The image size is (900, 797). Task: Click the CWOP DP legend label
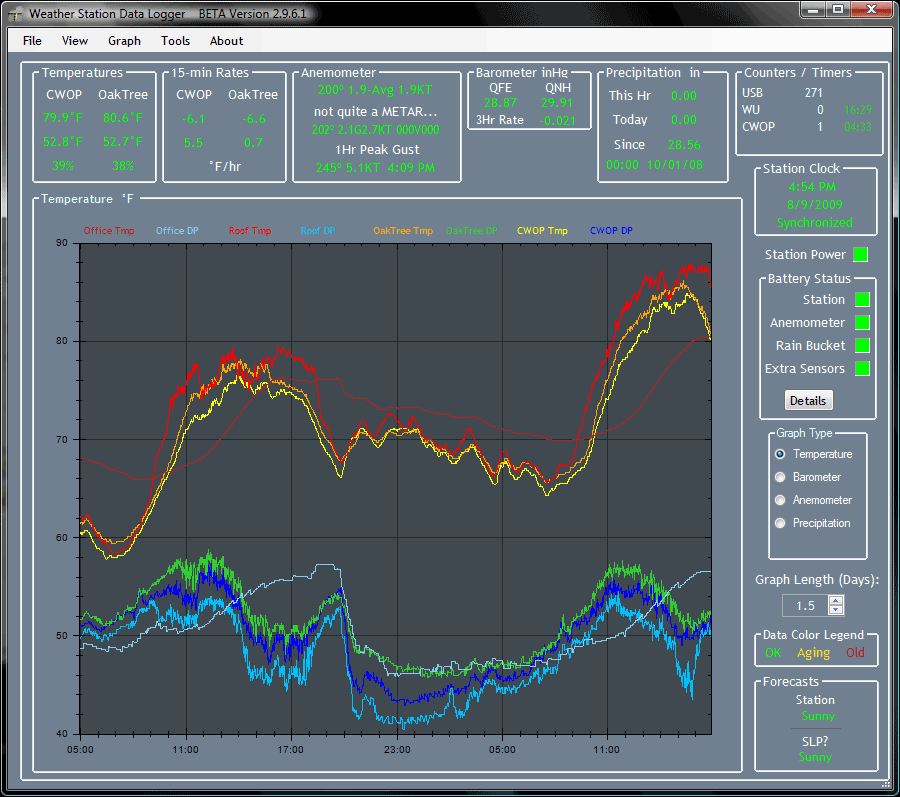point(611,231)
